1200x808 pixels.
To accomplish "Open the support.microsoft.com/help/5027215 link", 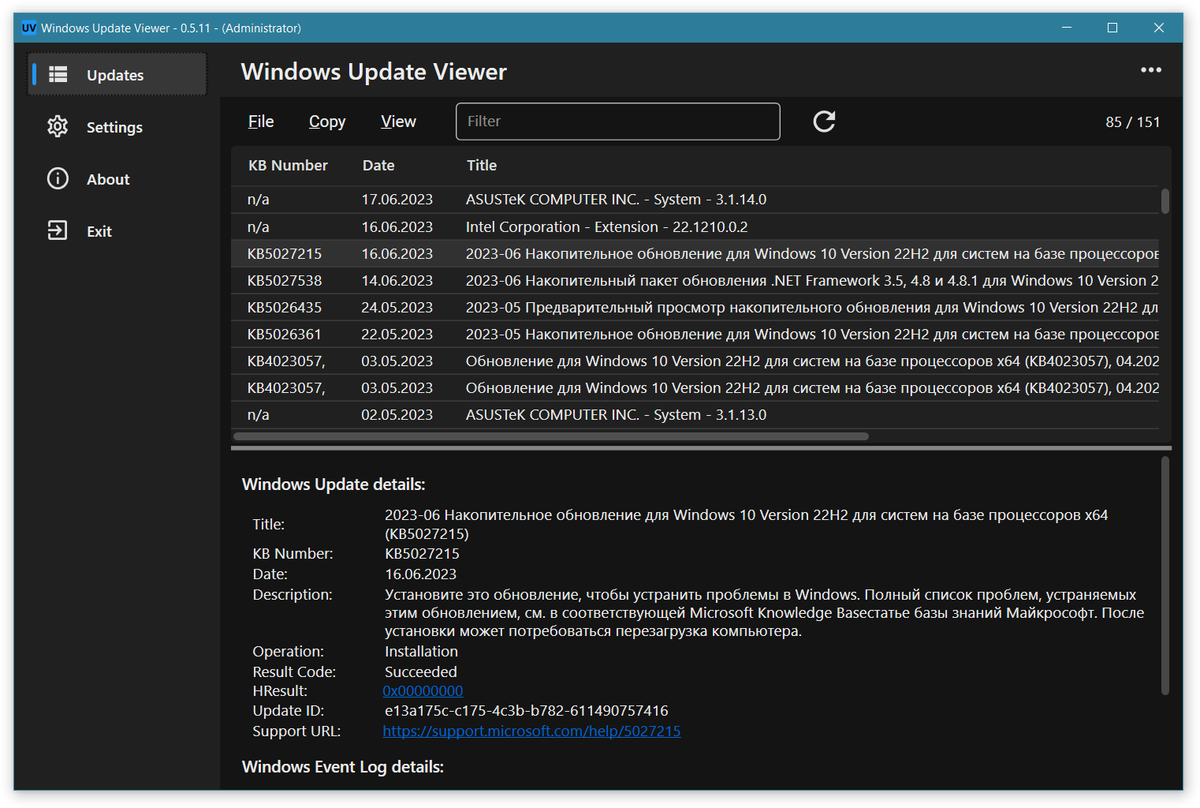I will click(x=532, y=731).
